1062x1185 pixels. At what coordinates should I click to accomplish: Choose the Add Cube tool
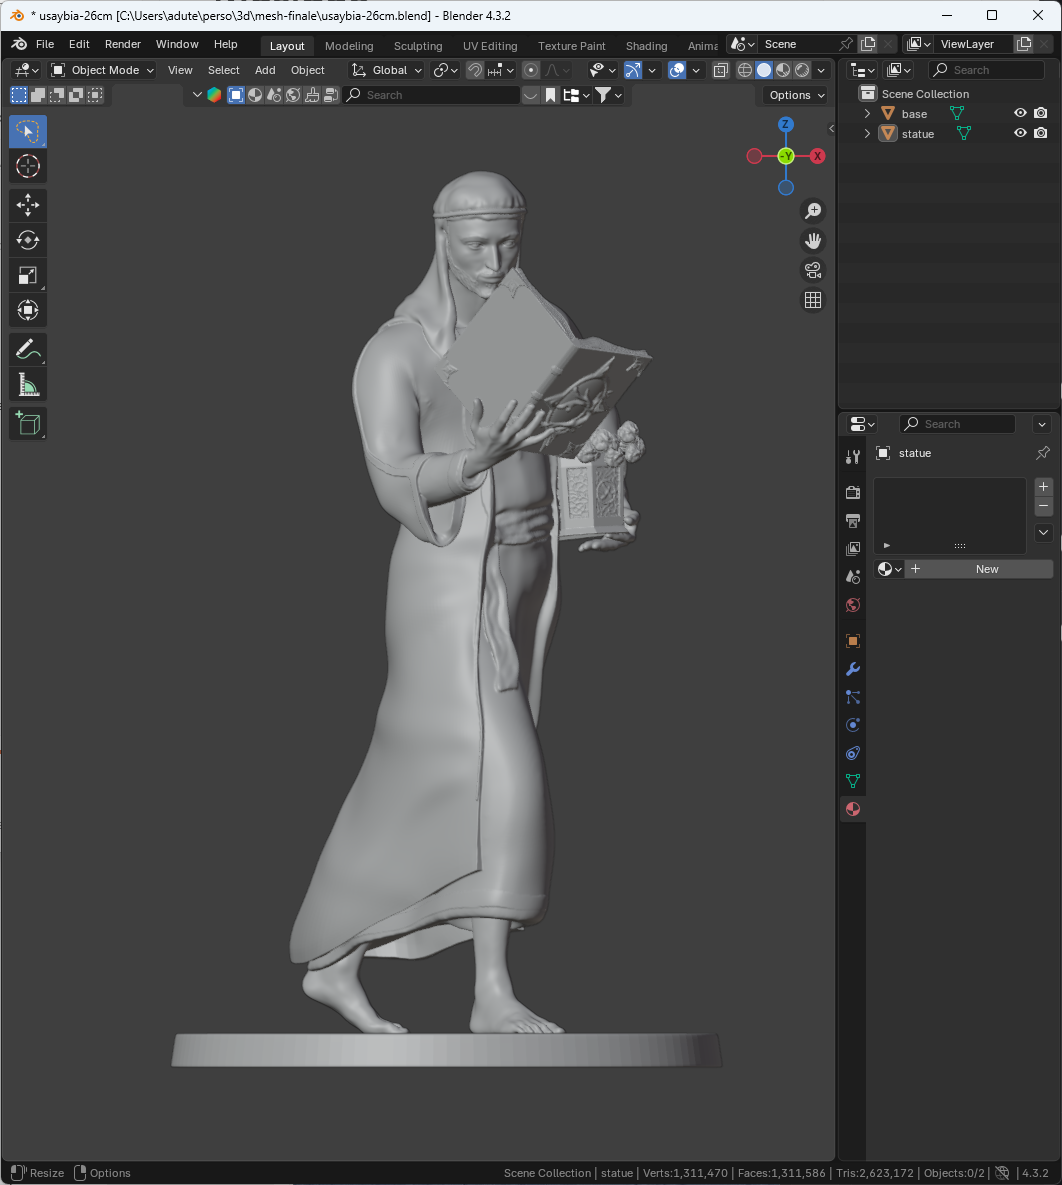tap(28, 423)
